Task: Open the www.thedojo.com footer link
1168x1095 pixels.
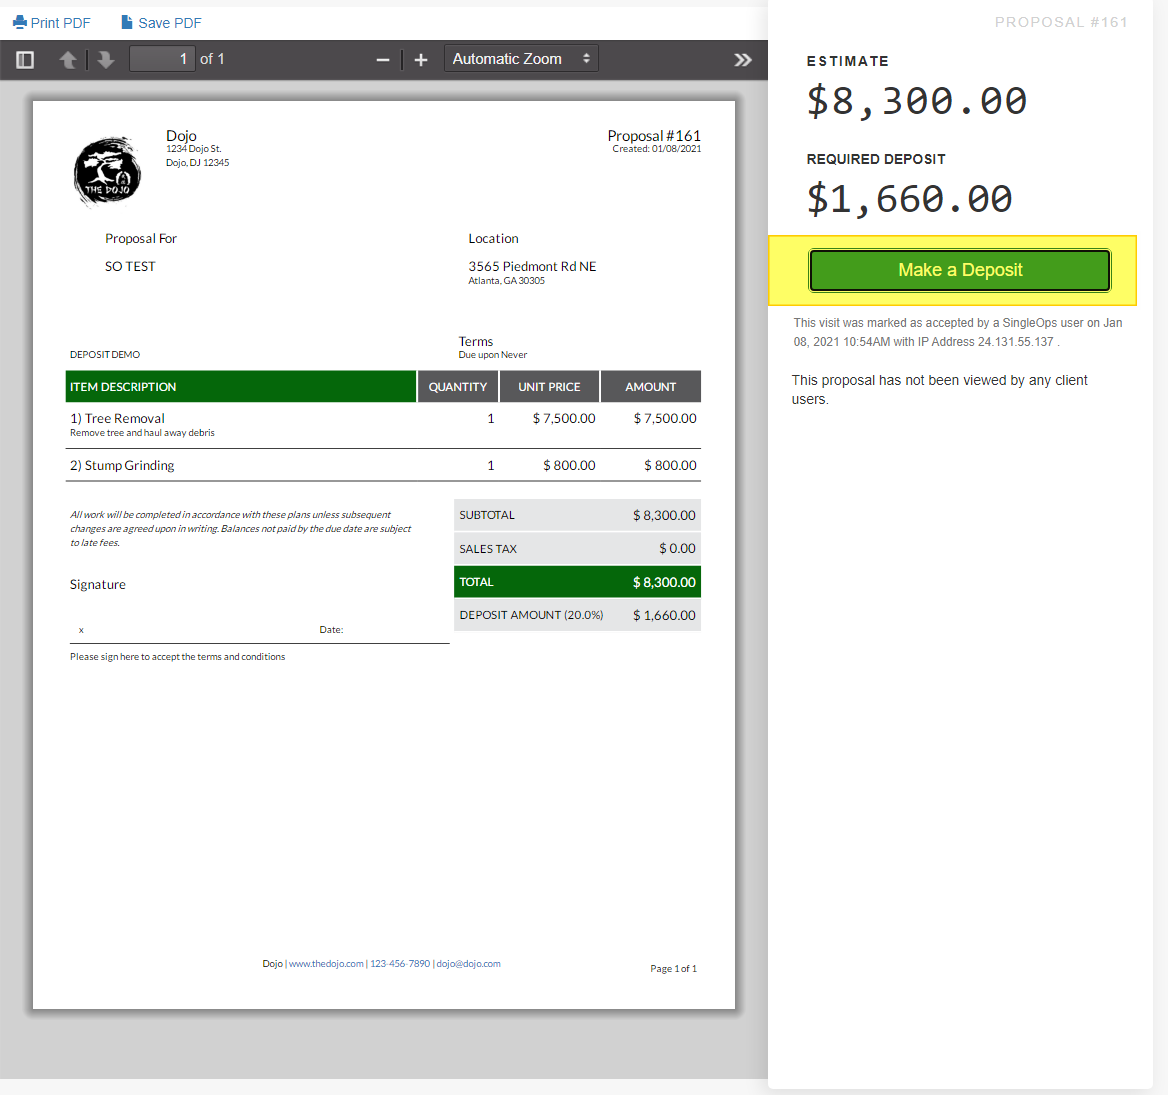Action: 326,963
